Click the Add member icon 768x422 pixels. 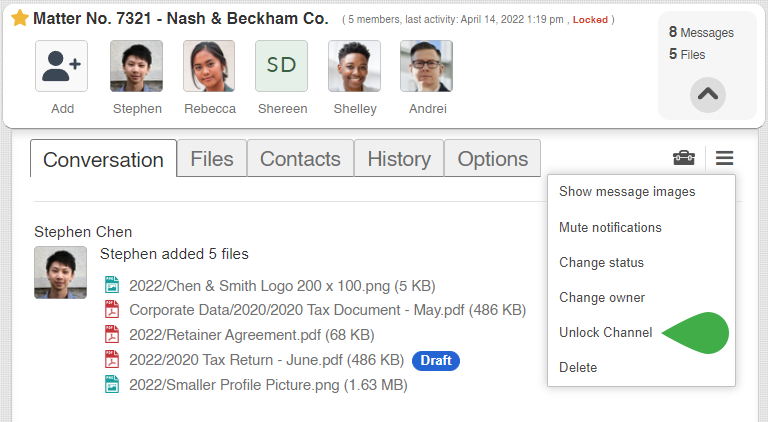point(61,66)
